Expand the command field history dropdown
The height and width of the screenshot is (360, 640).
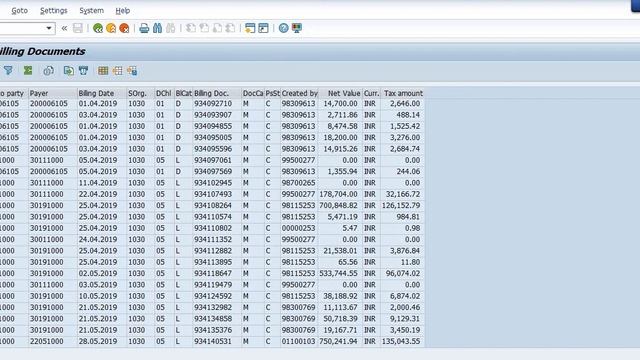click(x=49, y=28)
